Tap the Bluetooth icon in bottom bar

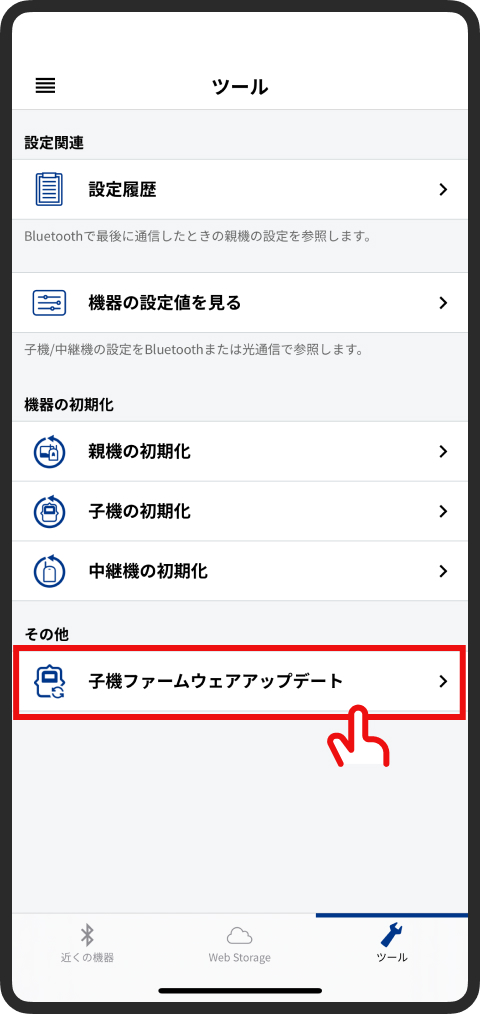click(87, 934)
